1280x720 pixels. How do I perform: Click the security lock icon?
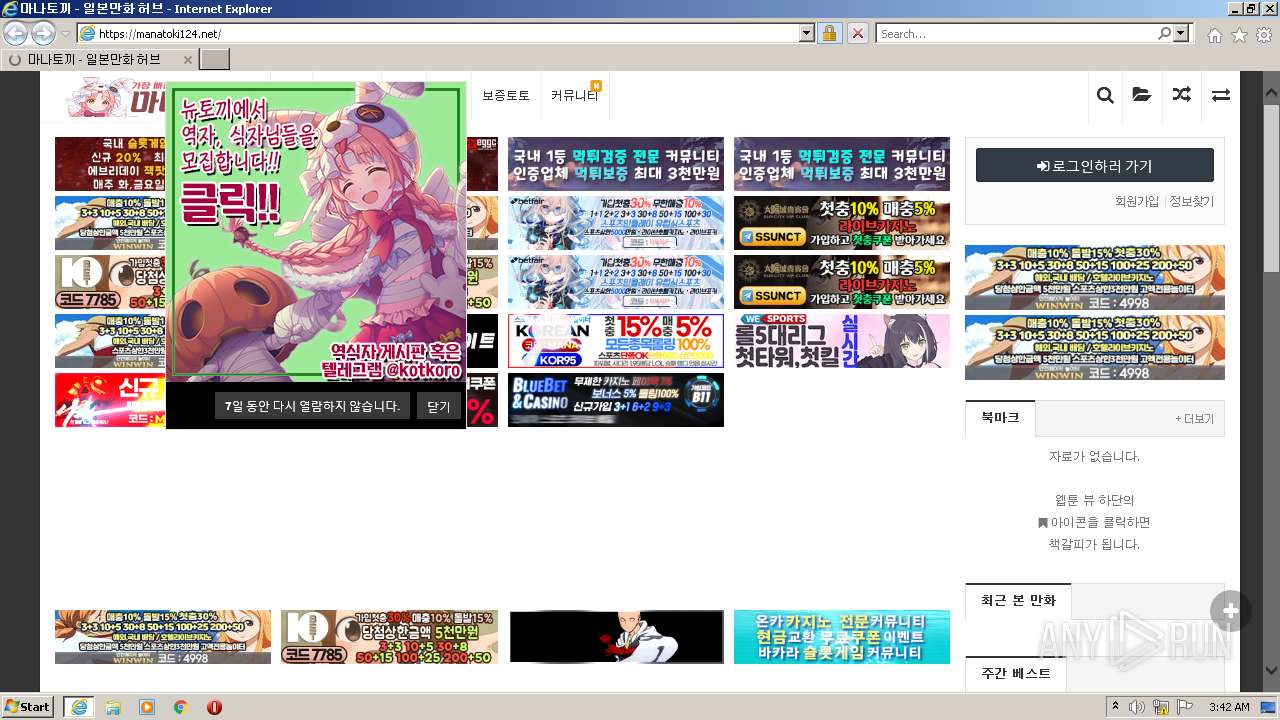point(829,33)
